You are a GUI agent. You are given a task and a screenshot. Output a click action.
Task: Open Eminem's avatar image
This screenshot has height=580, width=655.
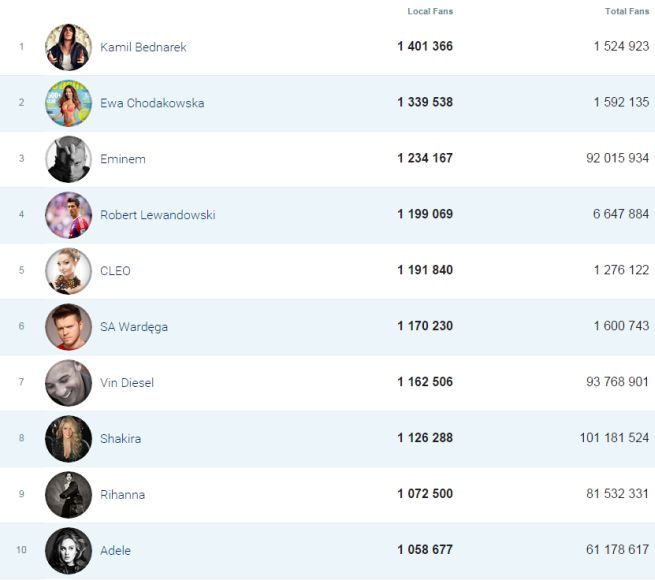68,159
